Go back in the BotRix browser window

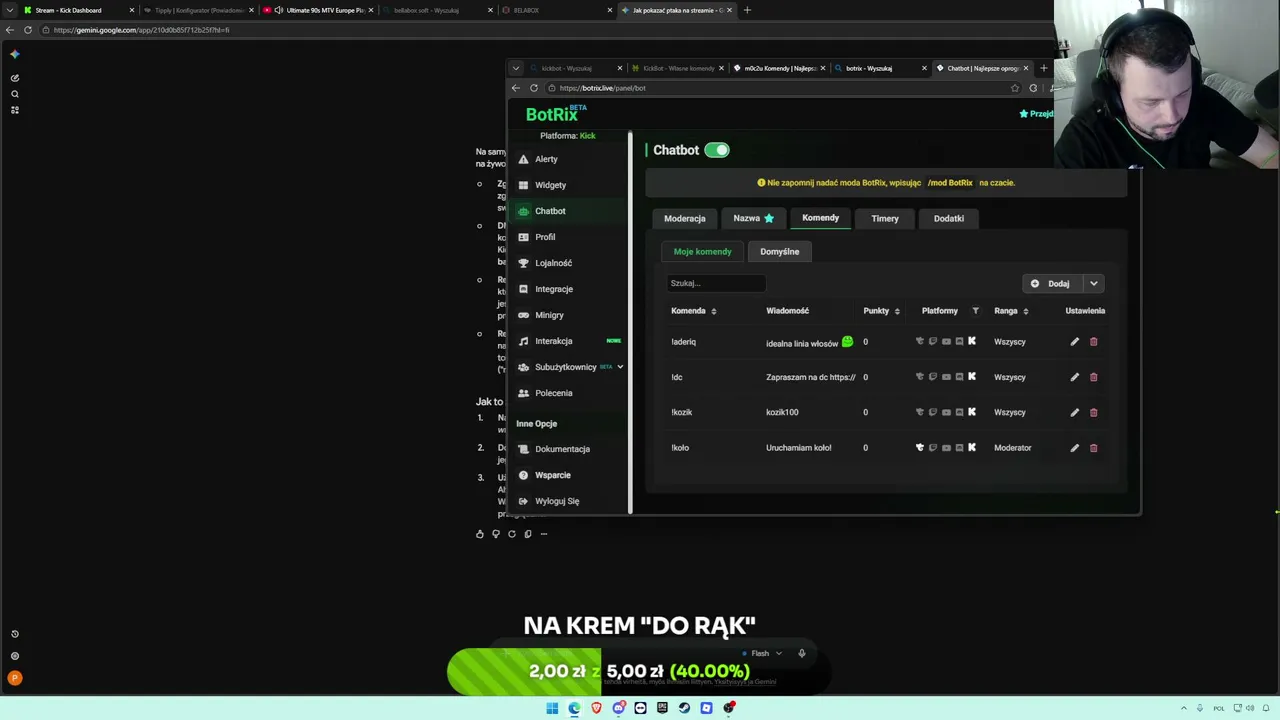click(x=516, y=88)
